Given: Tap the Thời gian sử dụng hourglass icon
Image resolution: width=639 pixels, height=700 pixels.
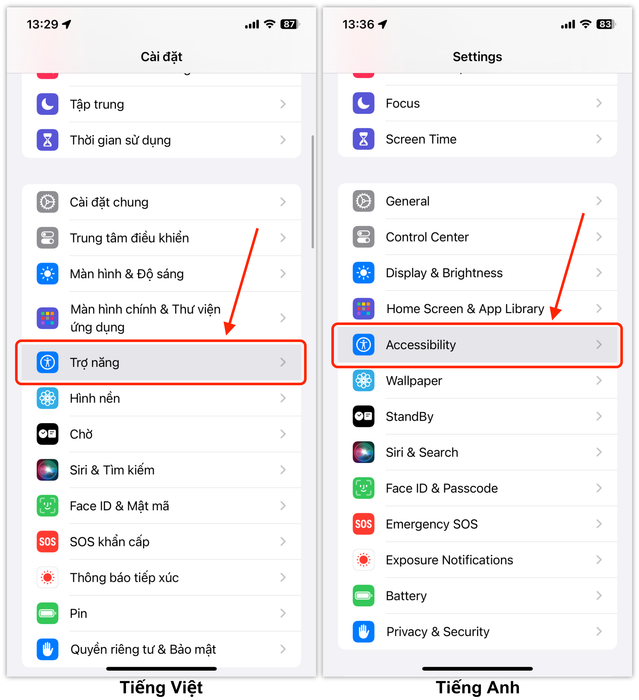Looking at the screenshot, I should [x=47, y=140].
